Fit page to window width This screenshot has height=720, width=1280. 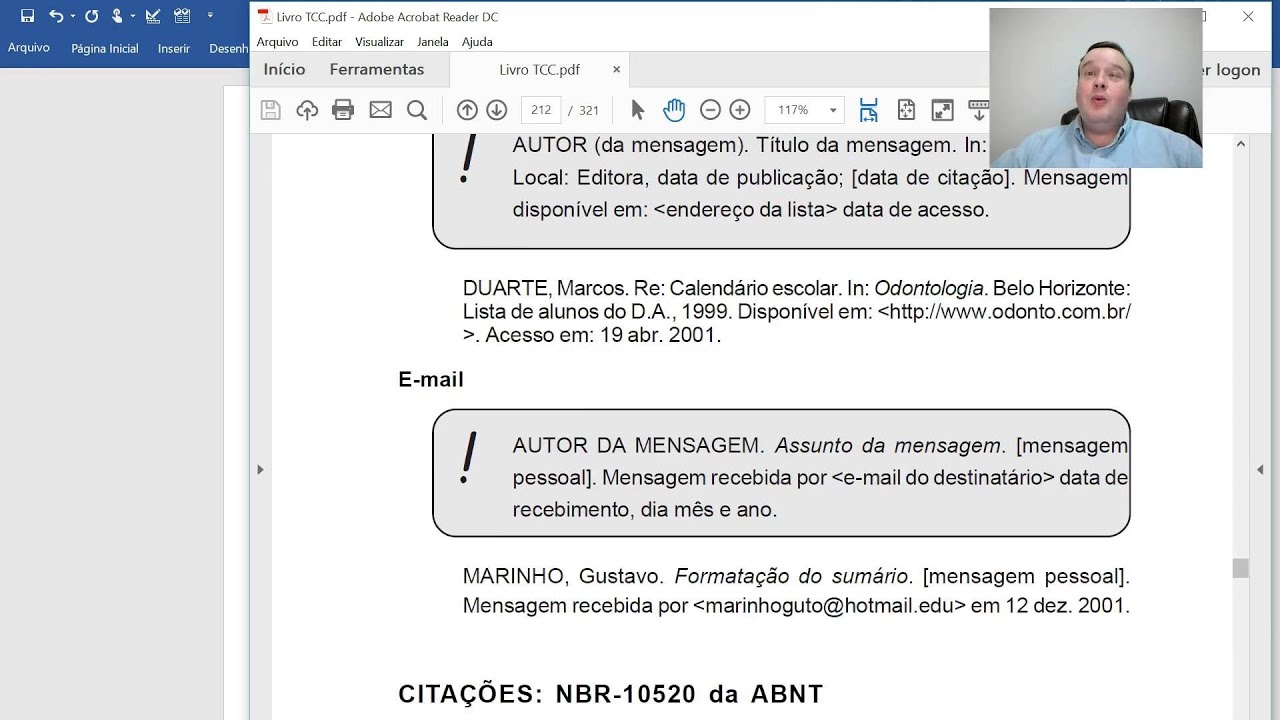click(868, 110)
